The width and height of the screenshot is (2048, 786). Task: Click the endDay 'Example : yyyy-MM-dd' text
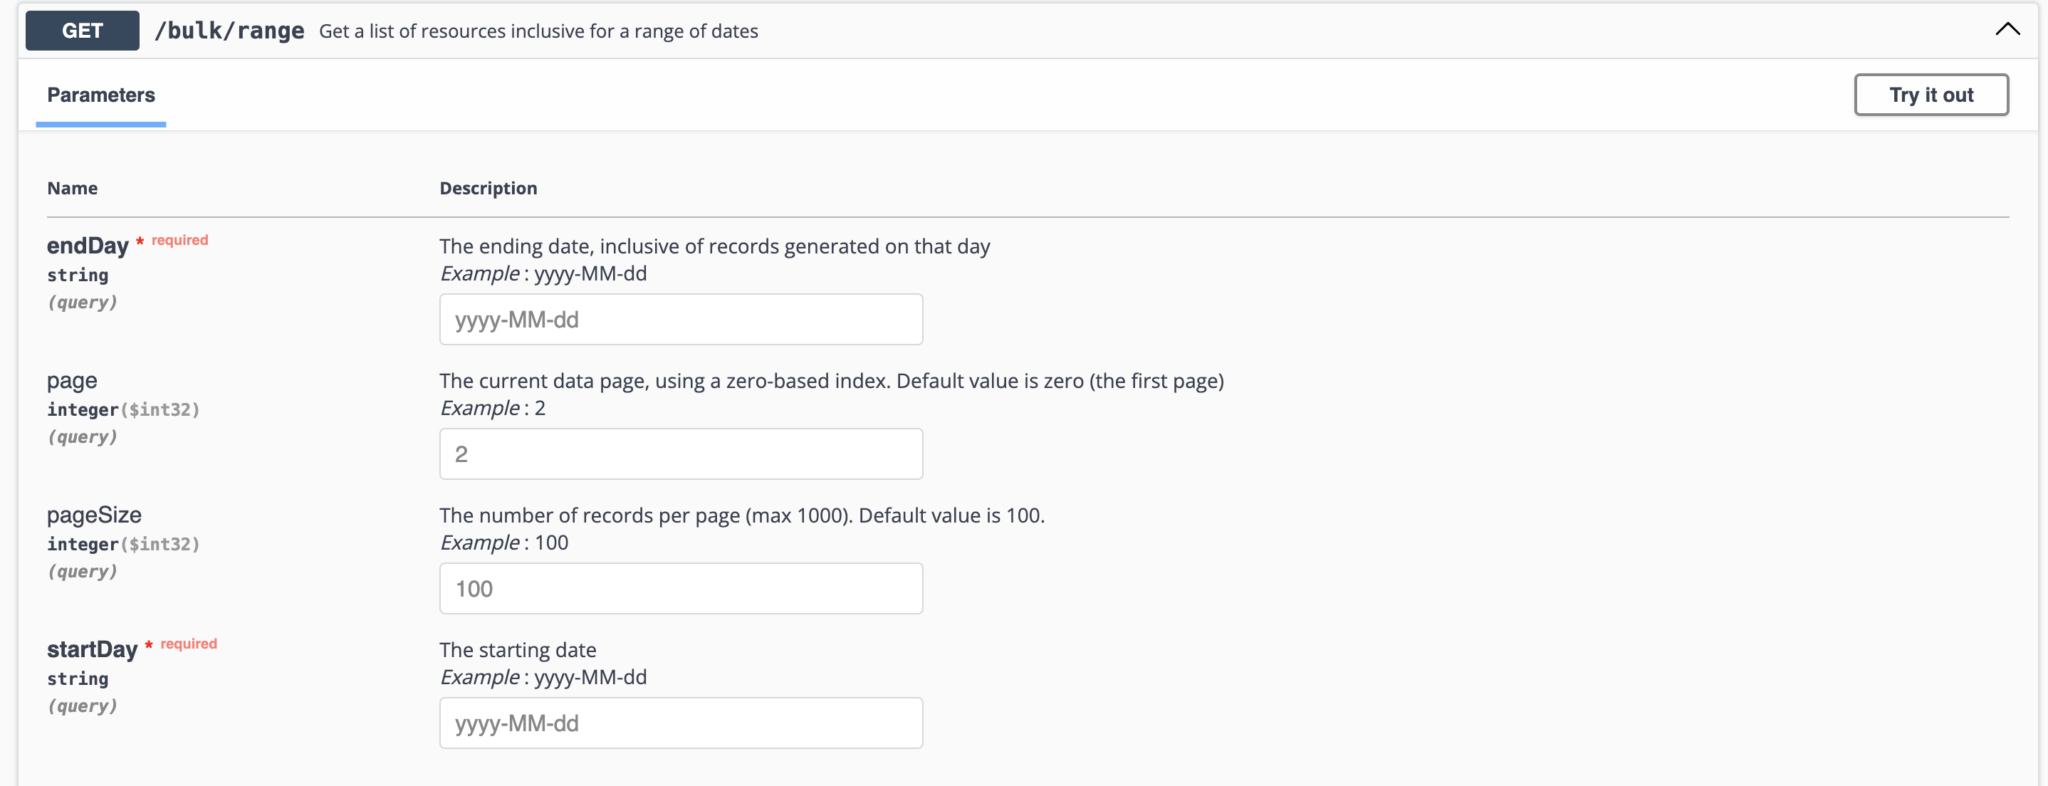point(543,274)
